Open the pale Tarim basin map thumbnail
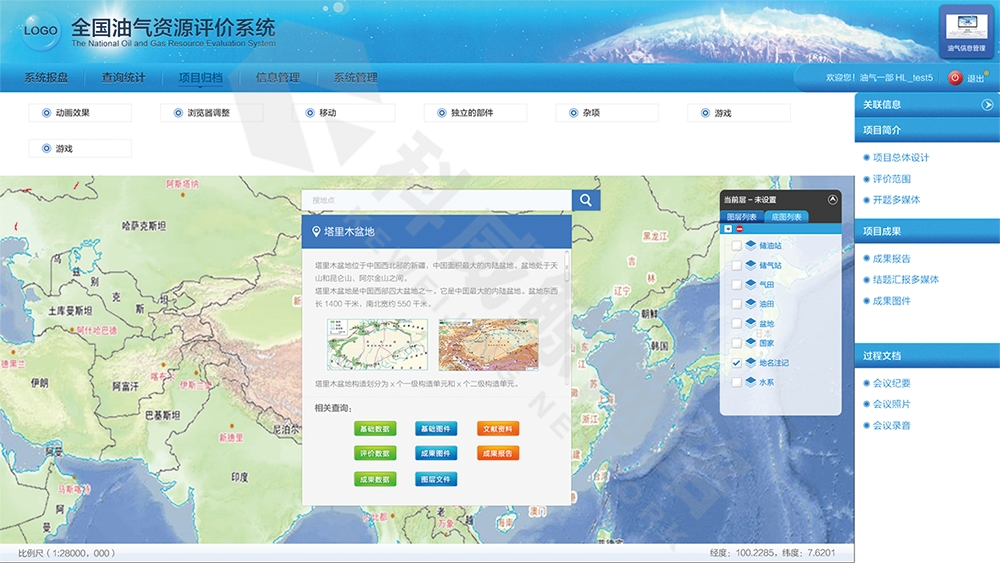Screen dimensions: 1000x563 point(378,345)
